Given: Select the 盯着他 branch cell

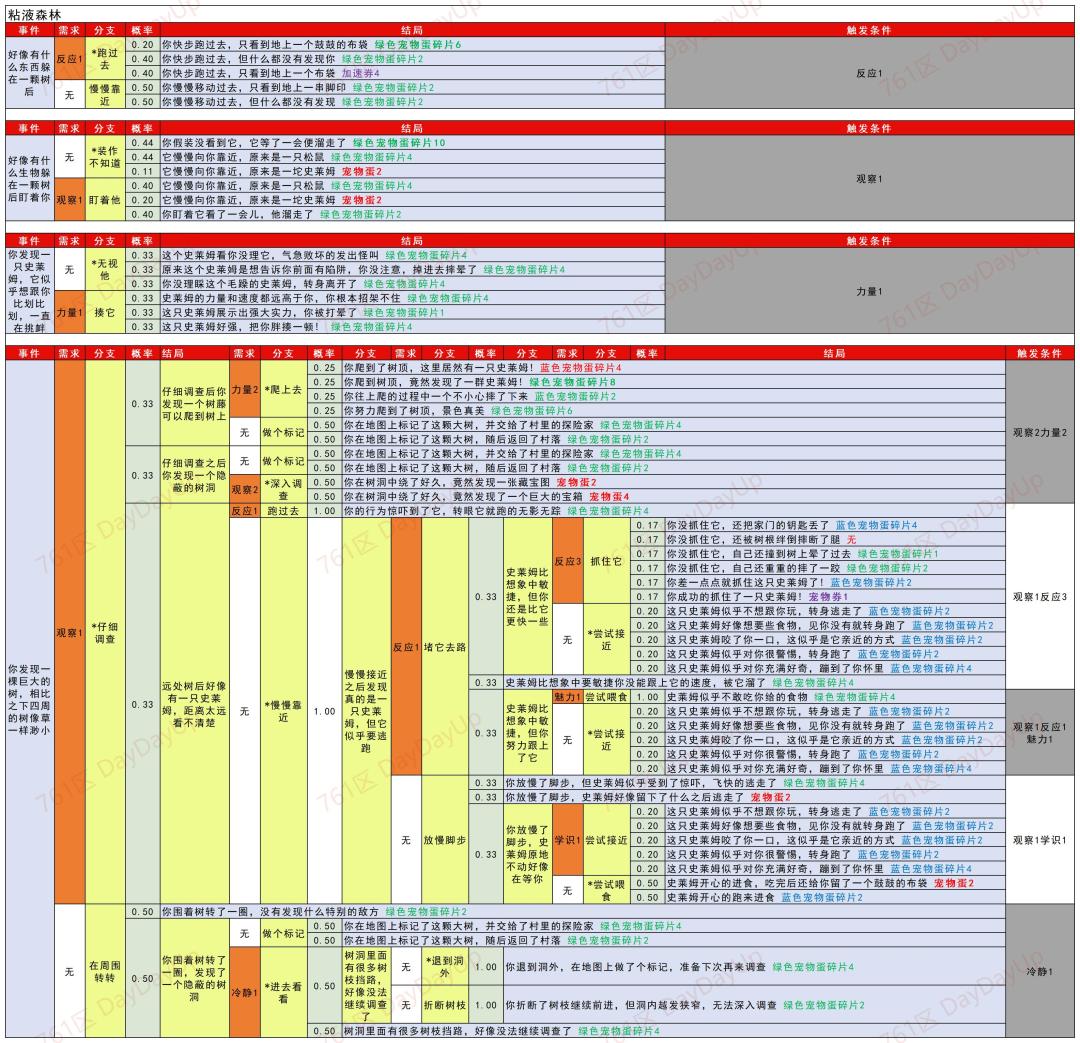Looking at the screenshot, I should (105, 200).
